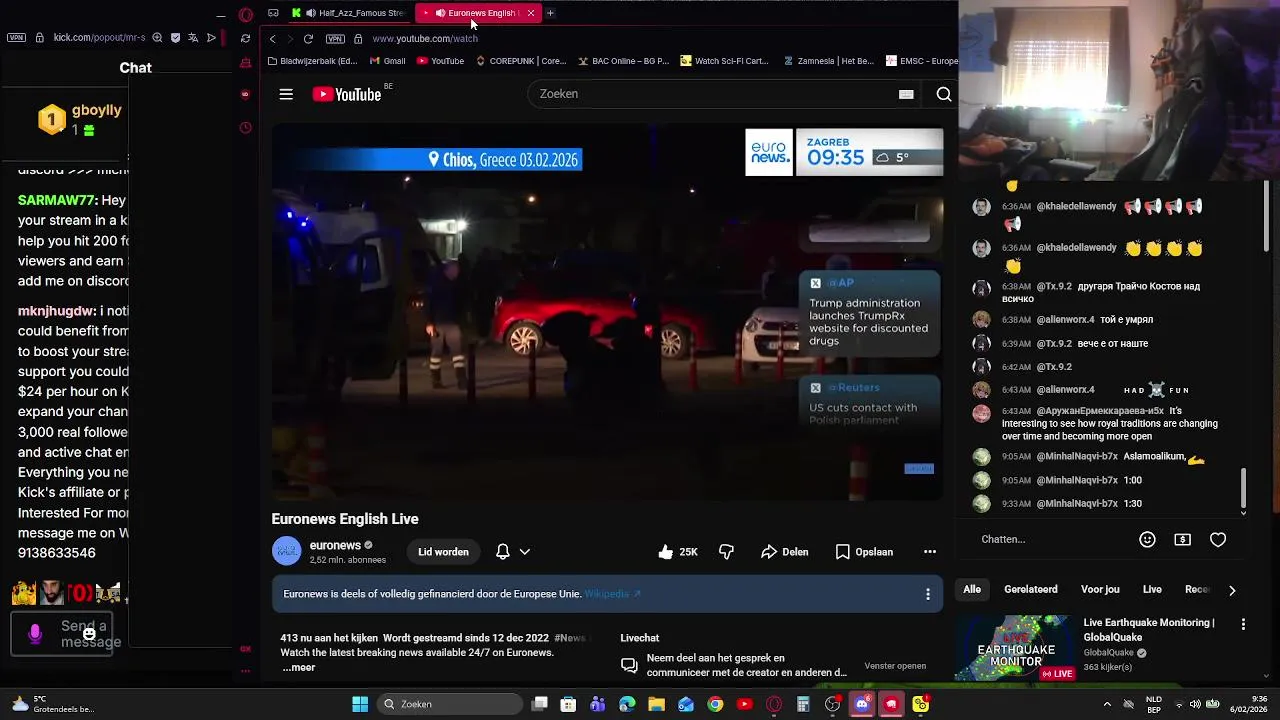Follow the Wikipedia link in info banner
The width and height of the screenshot is (1280, 720).
[612, 594]
